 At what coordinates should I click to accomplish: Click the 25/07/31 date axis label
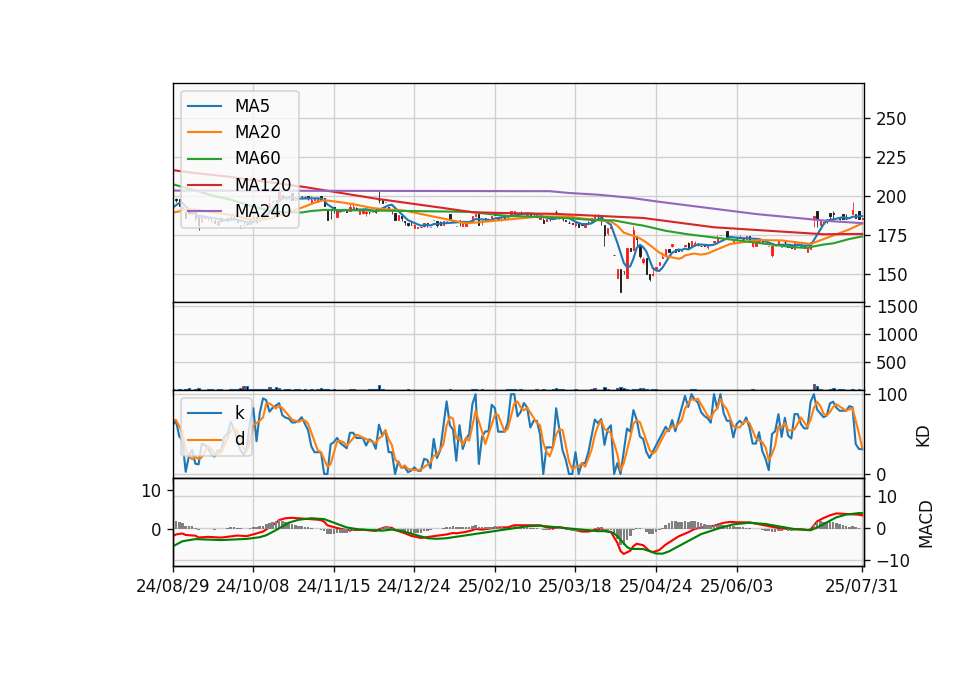[861, 586]
